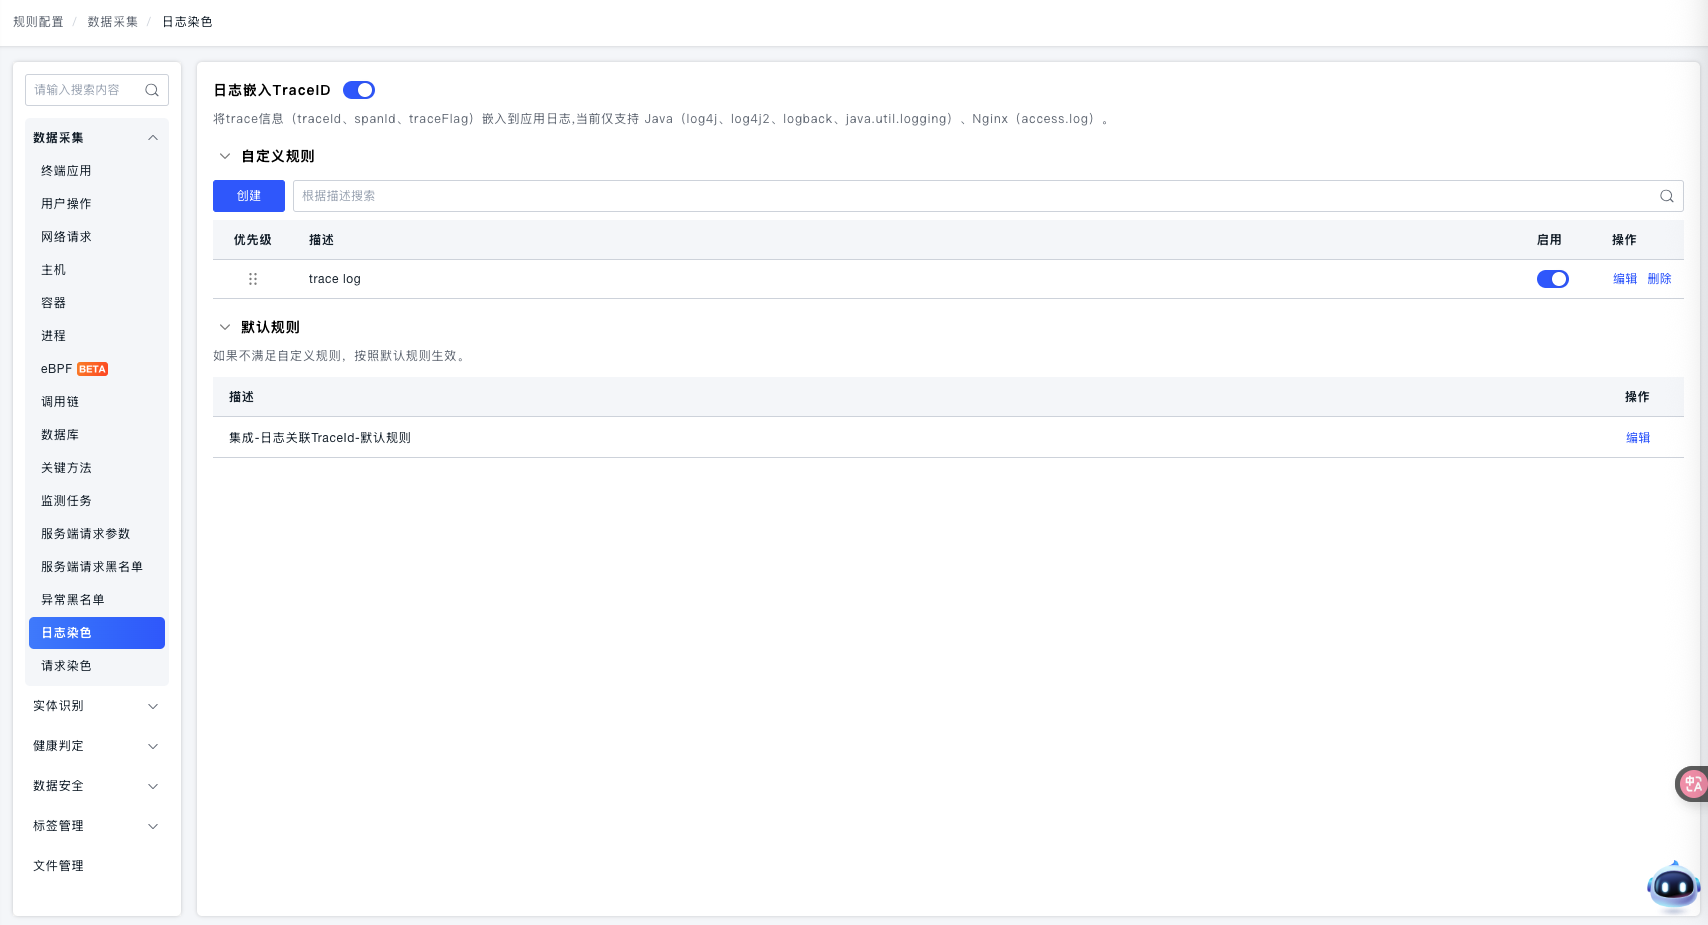1708x925 pixels.
Task: Collapse the 数据采集 sidebar group
Action: (x=153, y=138)
